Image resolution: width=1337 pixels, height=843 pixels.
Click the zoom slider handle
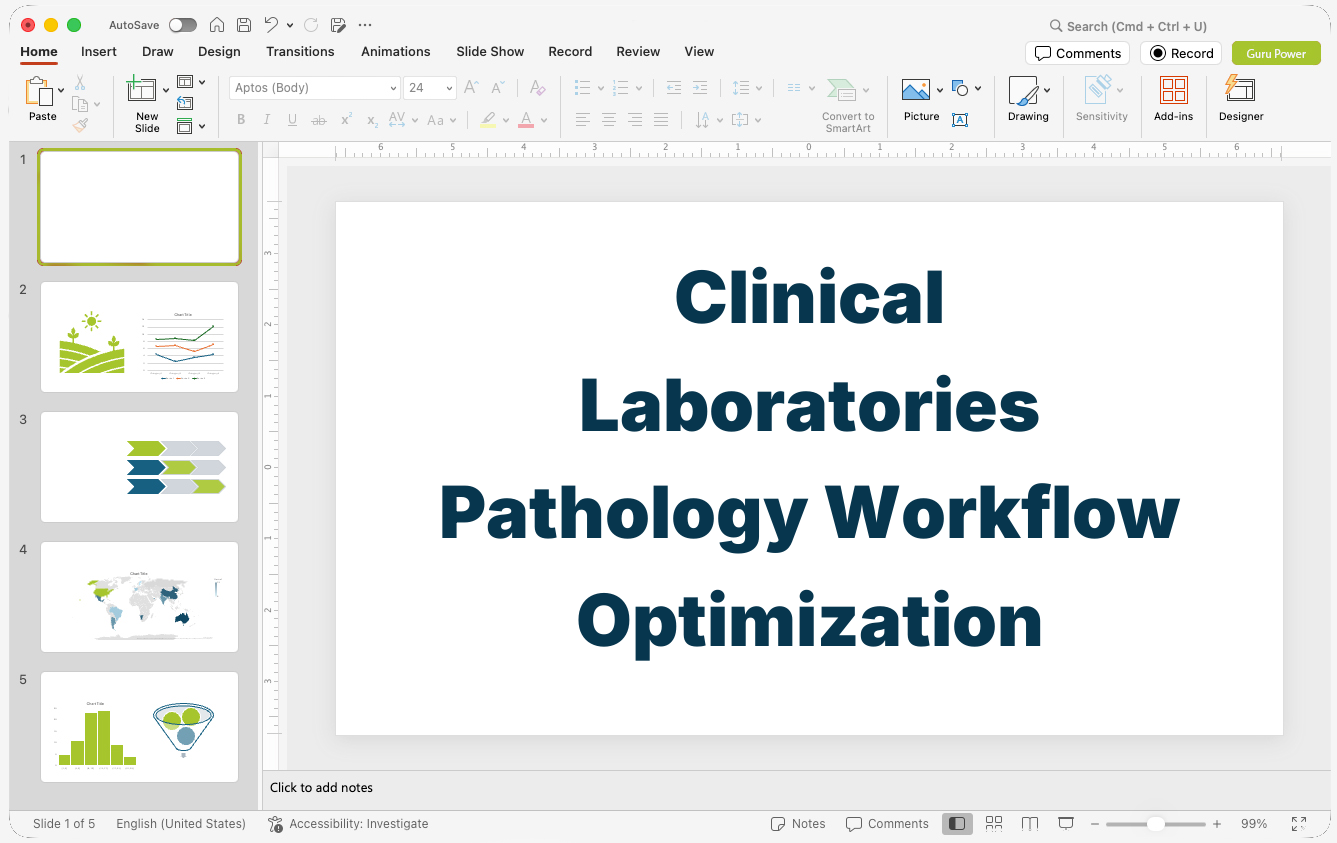[x=1155, y=824]
